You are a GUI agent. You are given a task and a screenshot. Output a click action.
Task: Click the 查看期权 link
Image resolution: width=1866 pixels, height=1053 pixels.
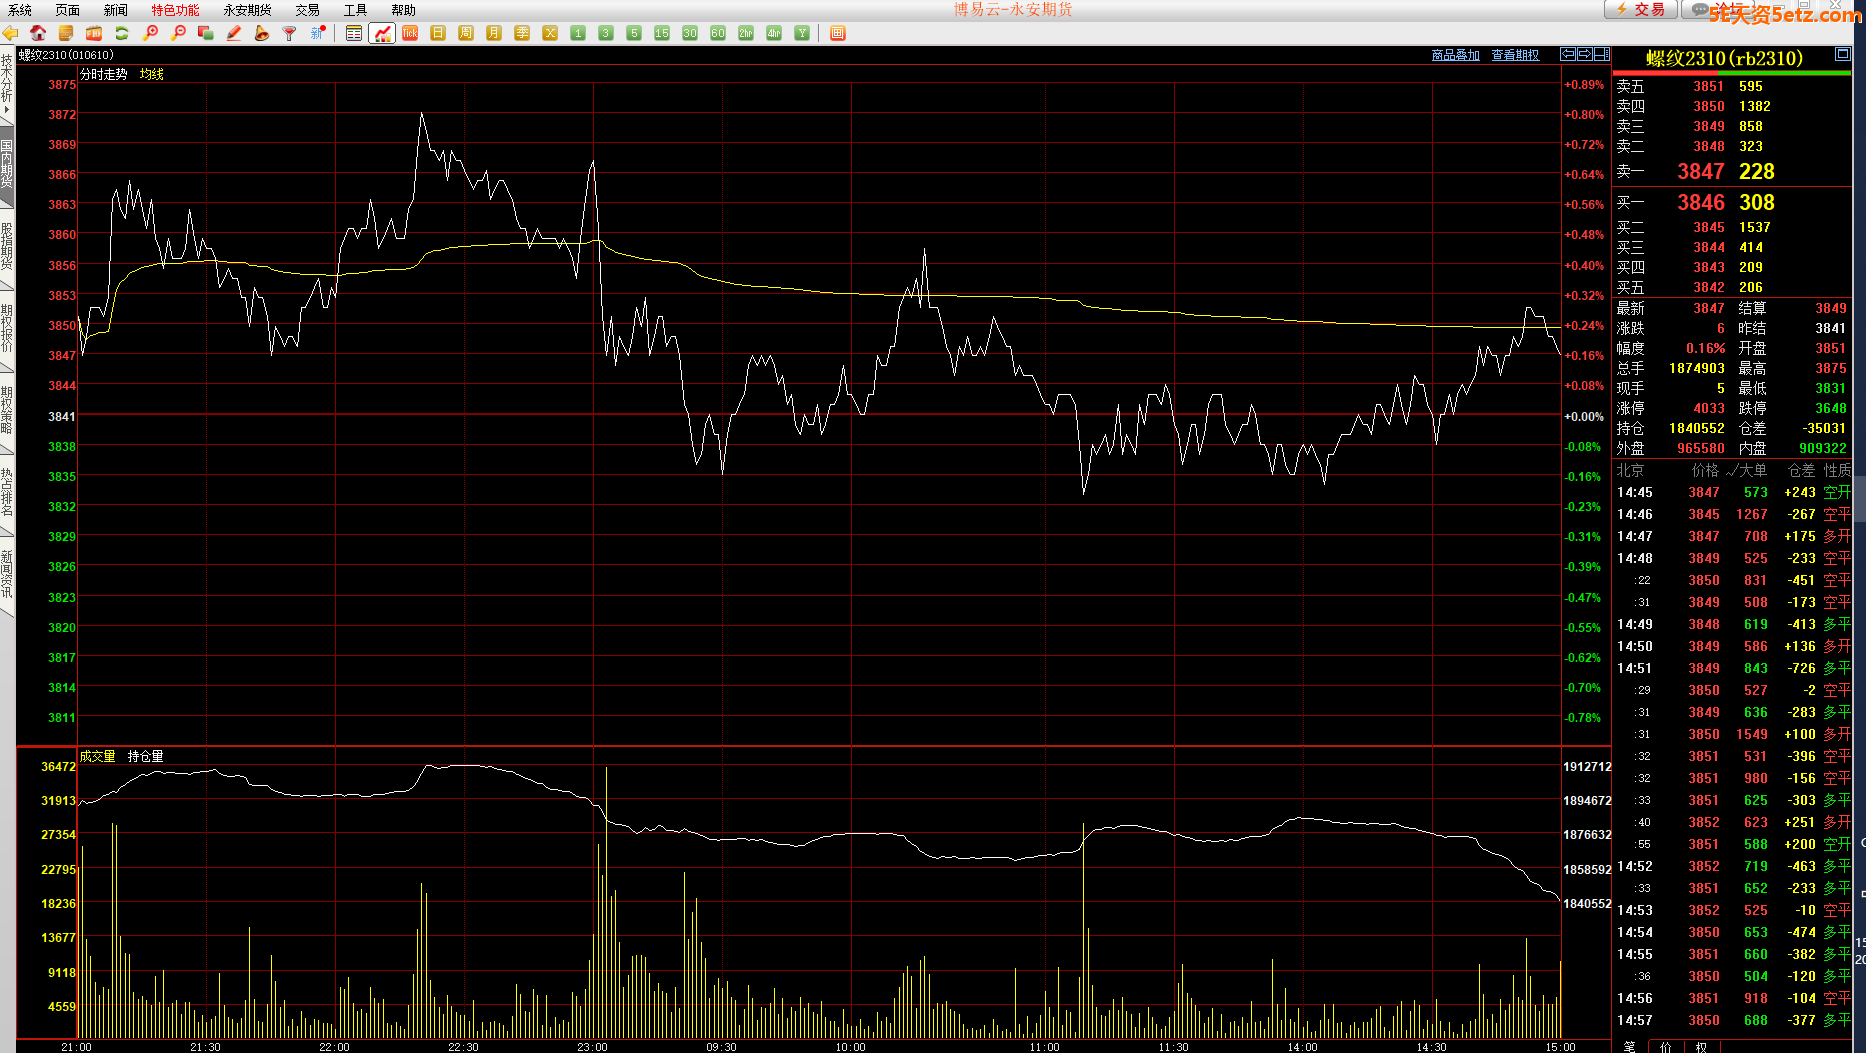click(x=1516, y=55)
